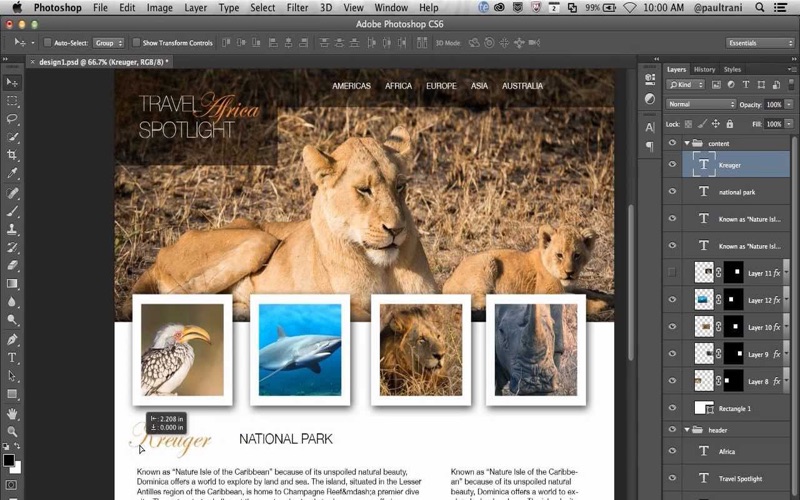Select the Lasso tool
Viewport: 800px width, 500px height.
pos(12,119)
